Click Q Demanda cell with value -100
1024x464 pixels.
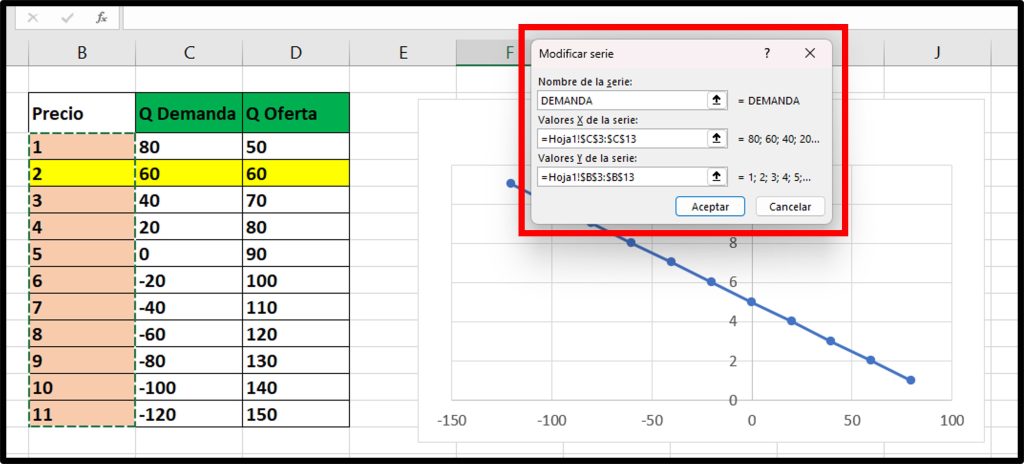pos(189,388)
